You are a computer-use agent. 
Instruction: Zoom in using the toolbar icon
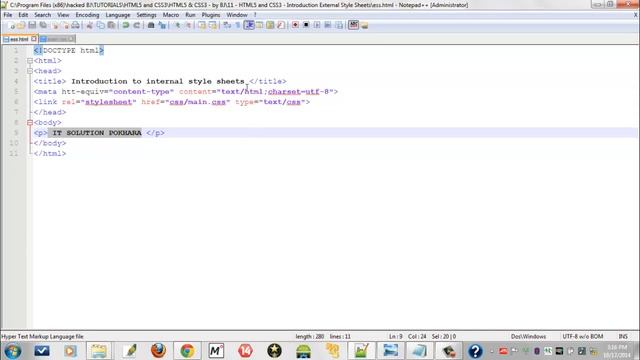[177, 25]
